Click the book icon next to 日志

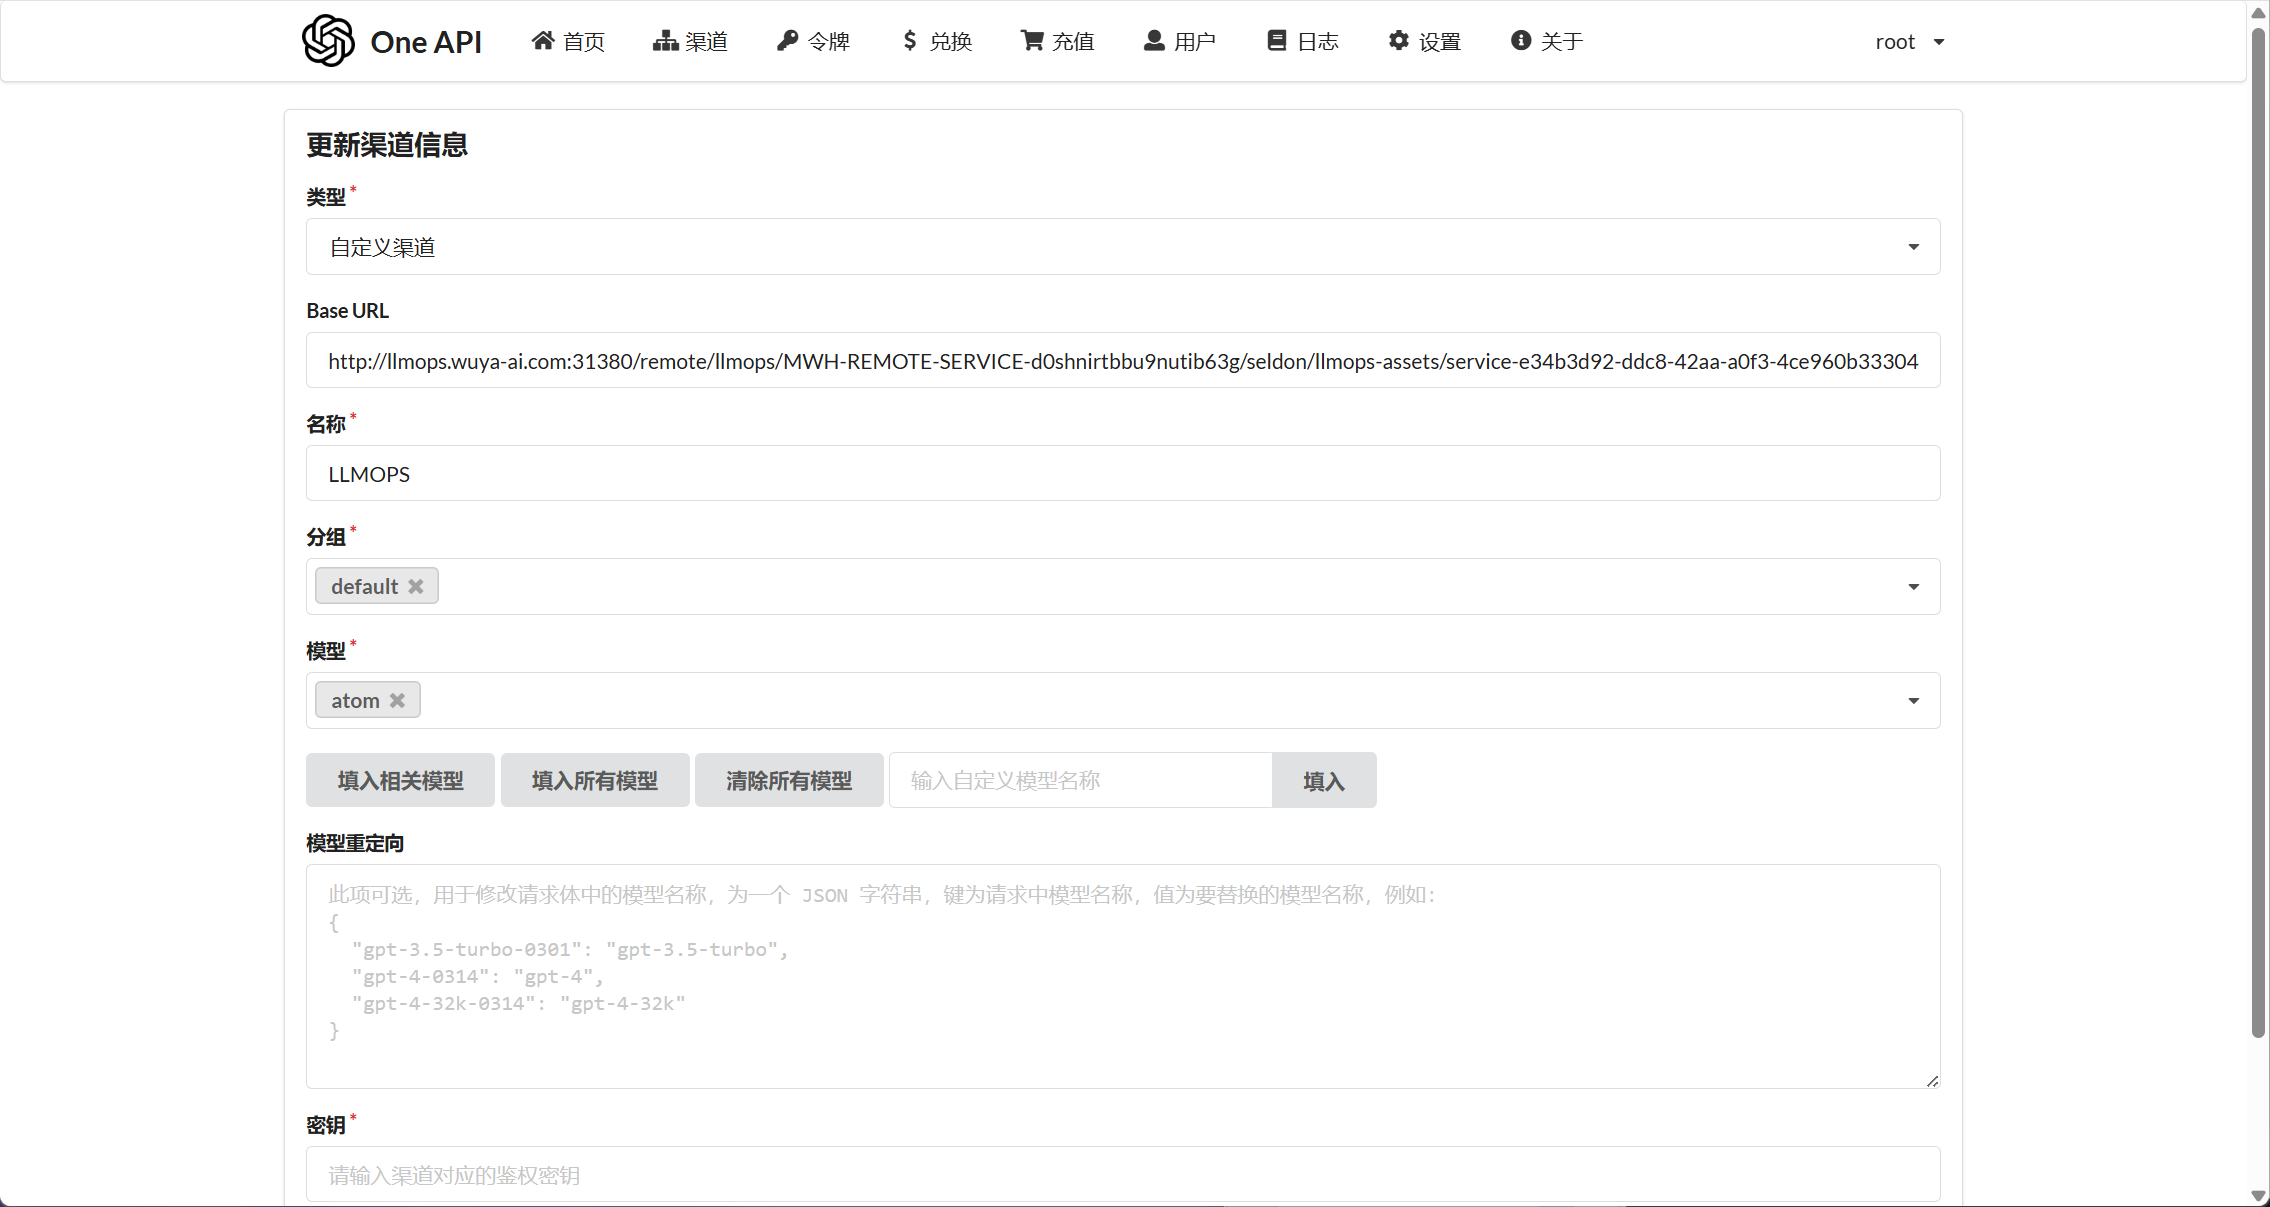pyautogui.click(x=1276, y=41)
